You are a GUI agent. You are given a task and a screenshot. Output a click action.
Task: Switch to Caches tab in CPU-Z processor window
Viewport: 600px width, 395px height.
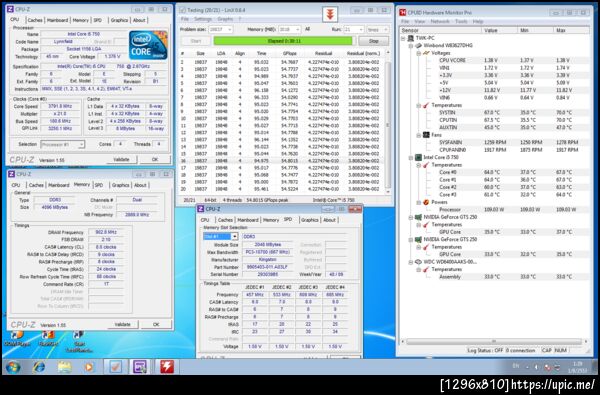coord(35,20)
